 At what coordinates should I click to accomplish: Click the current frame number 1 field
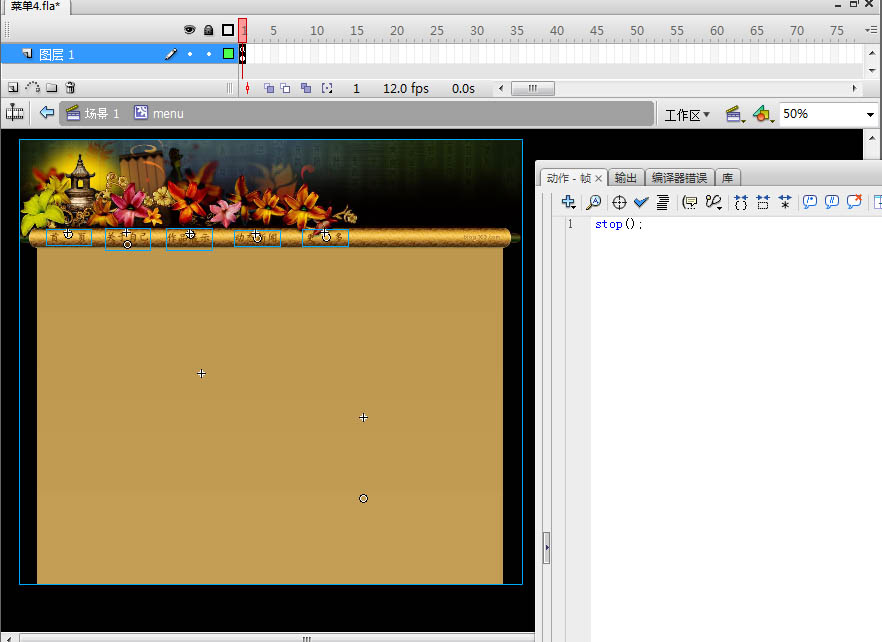(x=356, y=89)
